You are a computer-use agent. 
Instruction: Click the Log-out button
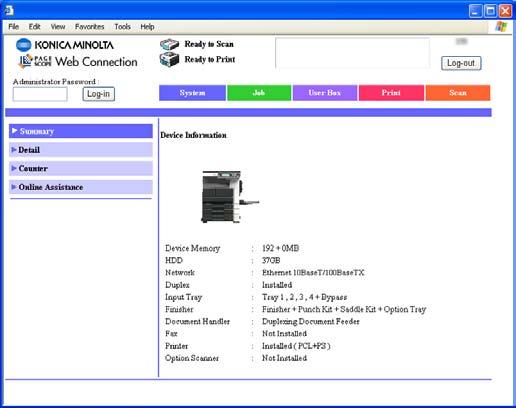(461, 63)
